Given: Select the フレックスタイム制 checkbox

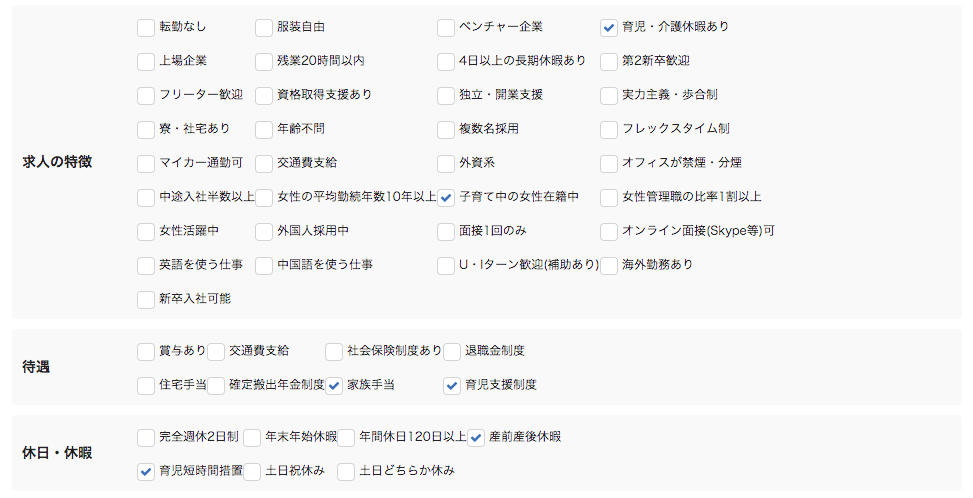Looking at the screenshot, I should tap(609, 130).
